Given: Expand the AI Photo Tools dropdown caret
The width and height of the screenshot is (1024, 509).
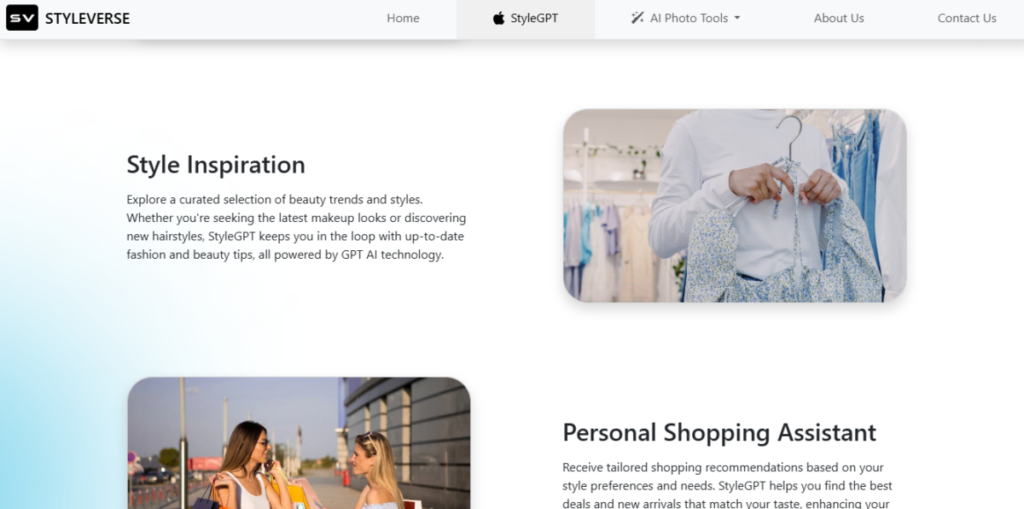Looking at the screenshot, I should pyautogui.click(x=737, y=18).
